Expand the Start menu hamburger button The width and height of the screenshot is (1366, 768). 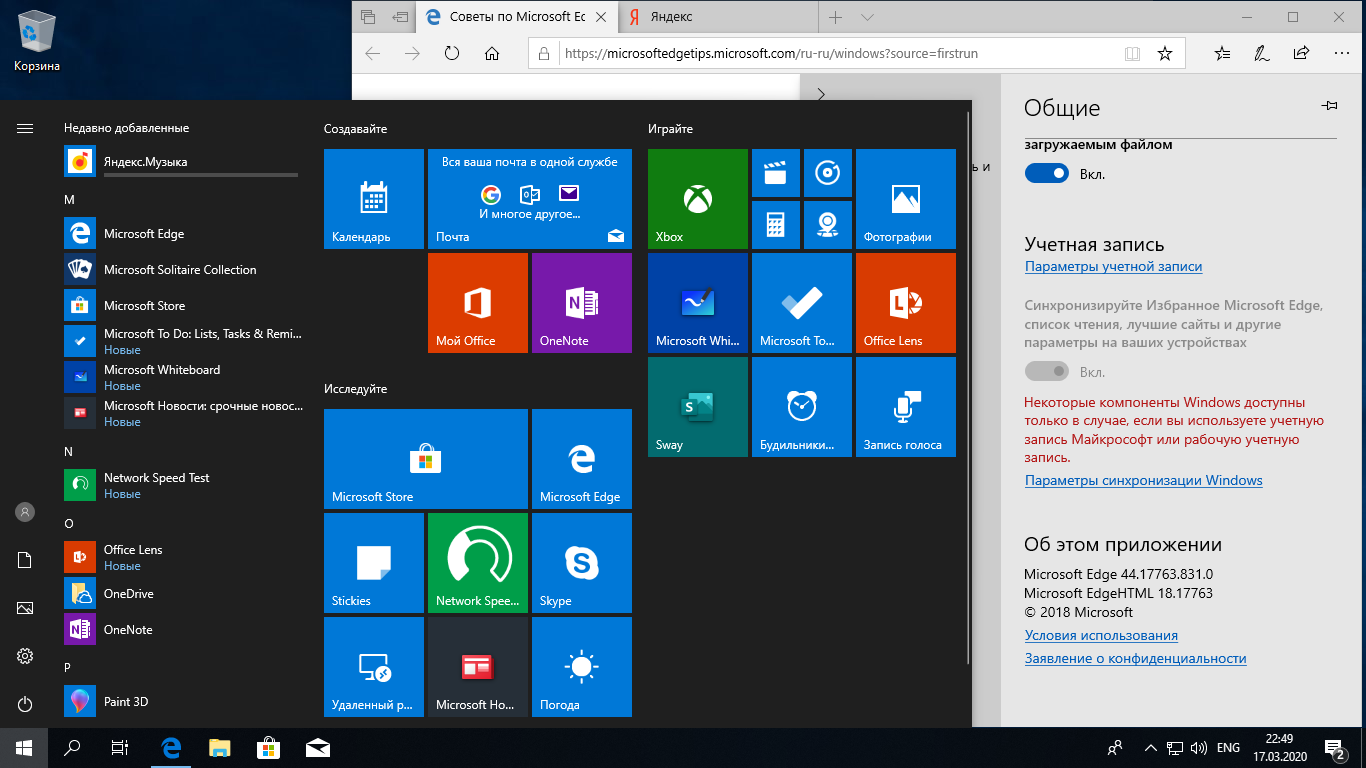[x=25, y=128]
